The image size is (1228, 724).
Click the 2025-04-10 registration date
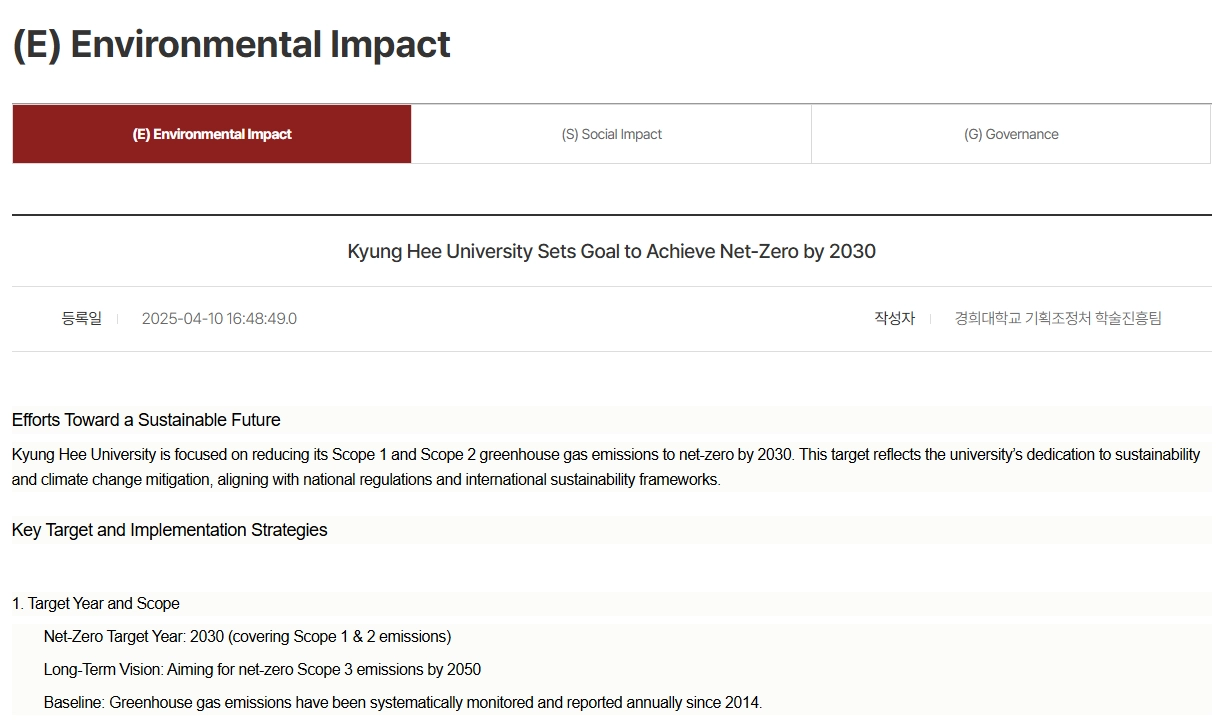pyautogui.click(x=219, y=319)
